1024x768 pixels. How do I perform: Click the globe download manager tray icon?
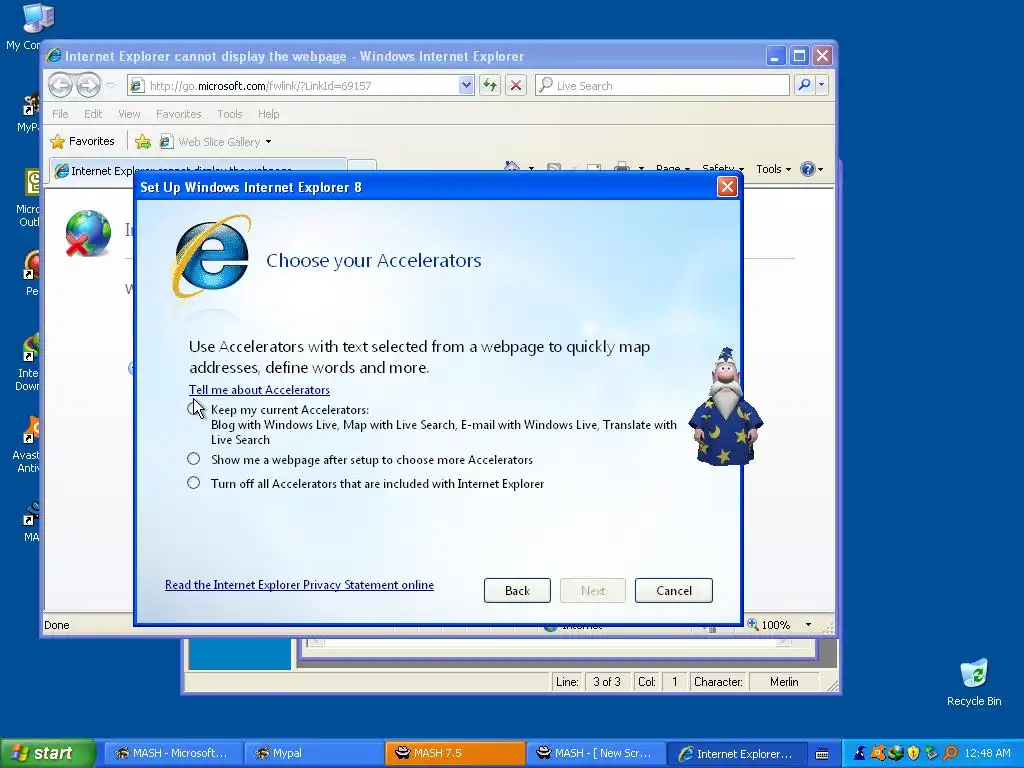[x=895, y=753]
